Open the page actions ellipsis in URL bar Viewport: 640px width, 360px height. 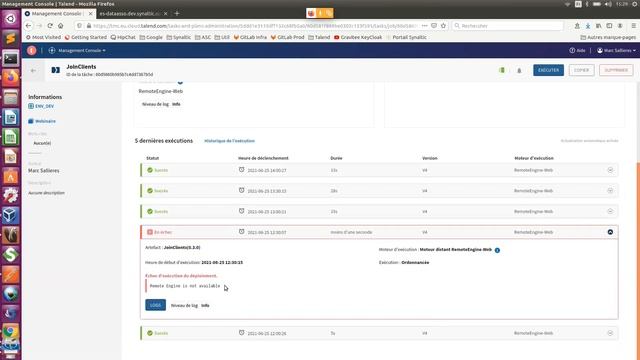pyautogui.click(x=424, y=26)
